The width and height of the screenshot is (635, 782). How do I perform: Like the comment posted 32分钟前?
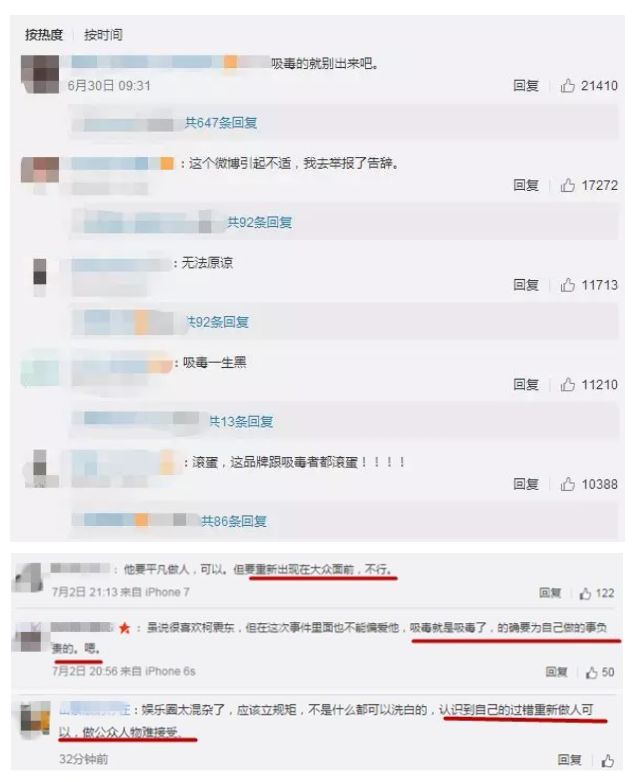(608, 761)
